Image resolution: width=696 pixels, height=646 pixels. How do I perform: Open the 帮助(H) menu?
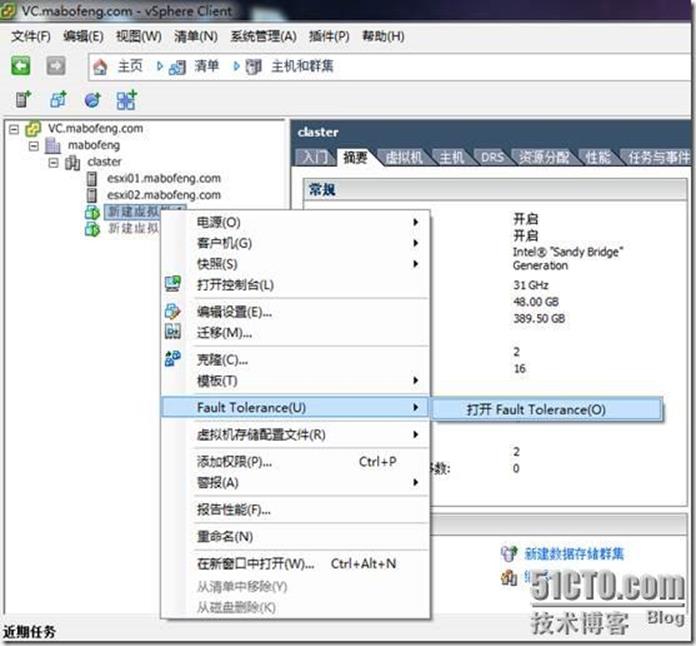click(384, 36)
